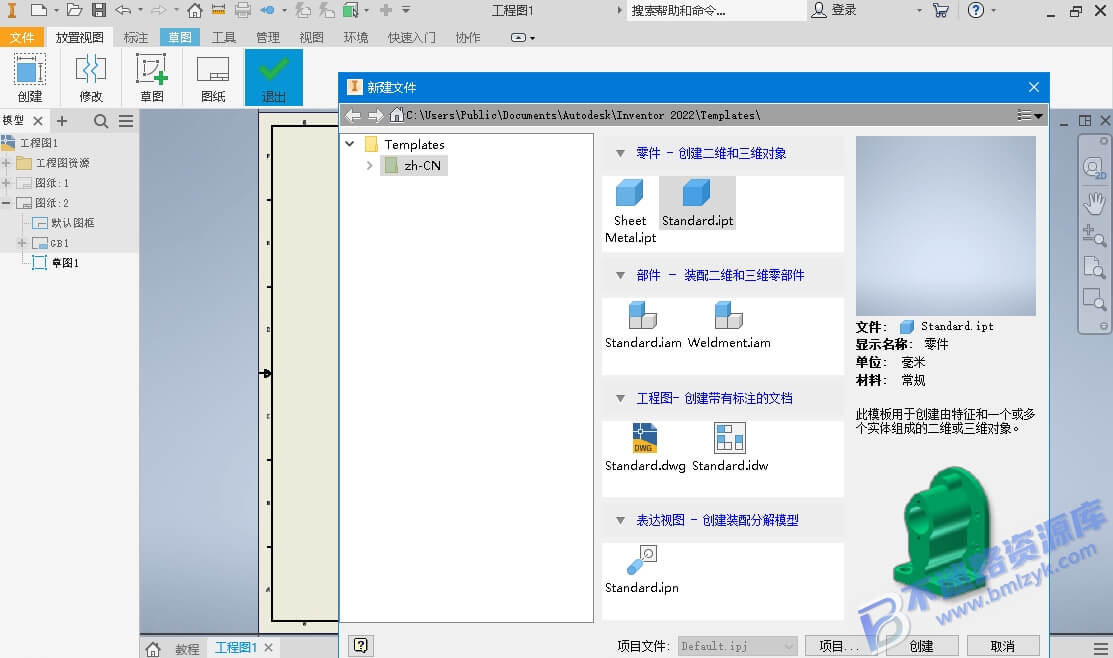Screen dimensions: 1113x658
Task: Click the 取消 button in the dialog
Action: coord(1002,646)
